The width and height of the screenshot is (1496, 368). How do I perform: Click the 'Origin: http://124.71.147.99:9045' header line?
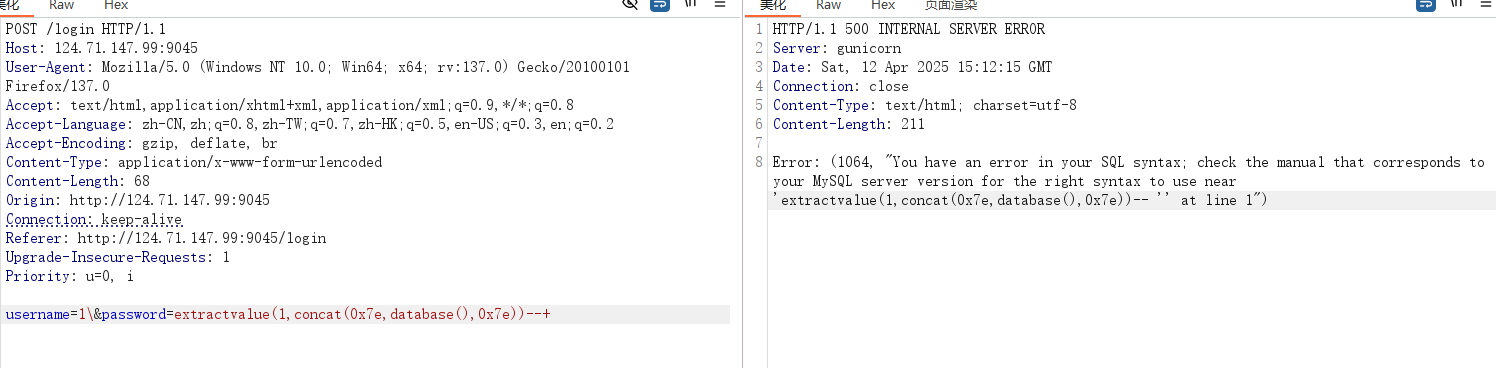(138, 200)
